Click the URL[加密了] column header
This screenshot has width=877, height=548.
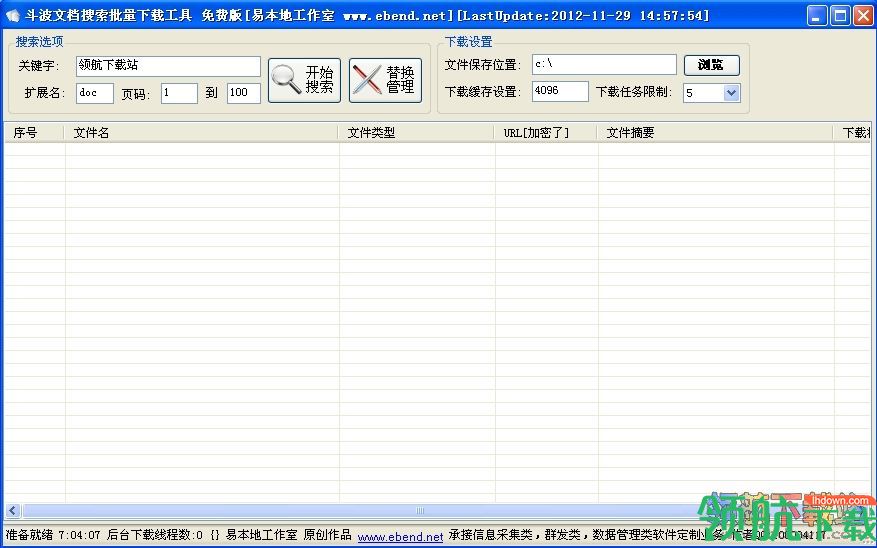(547, 133)
